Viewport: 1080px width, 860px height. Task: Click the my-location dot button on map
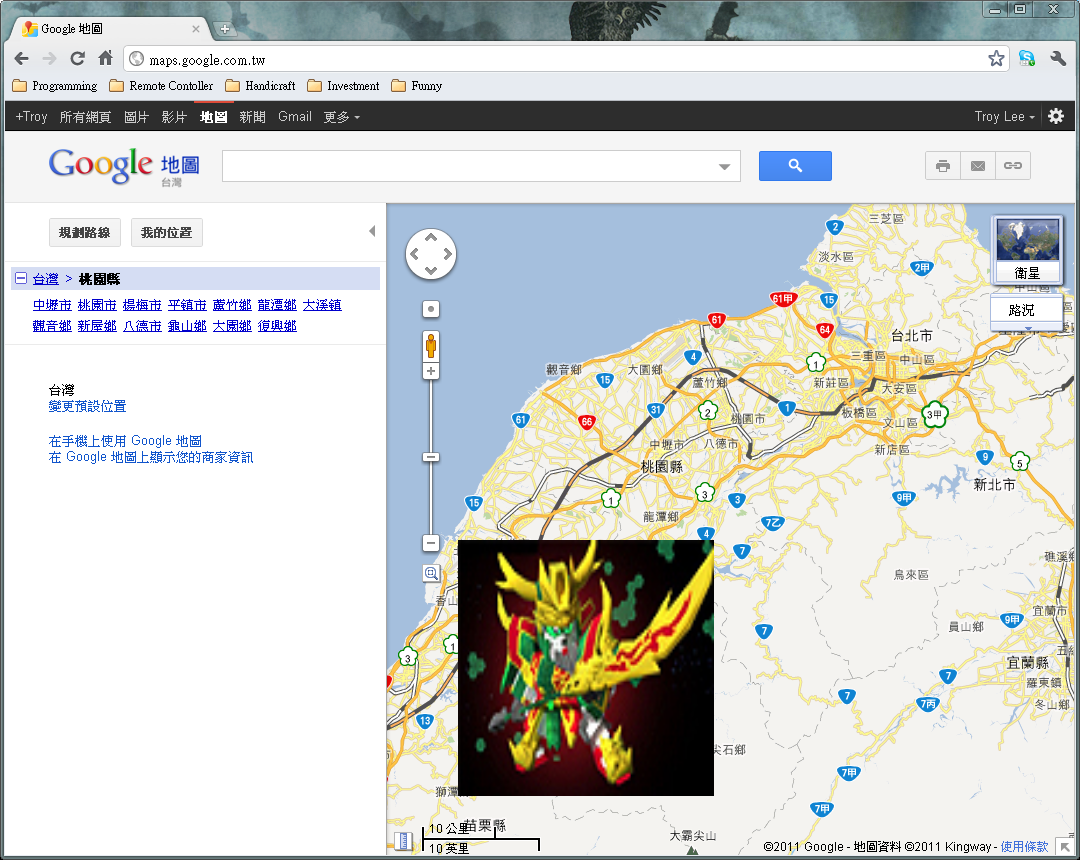(x=430, y=309)
